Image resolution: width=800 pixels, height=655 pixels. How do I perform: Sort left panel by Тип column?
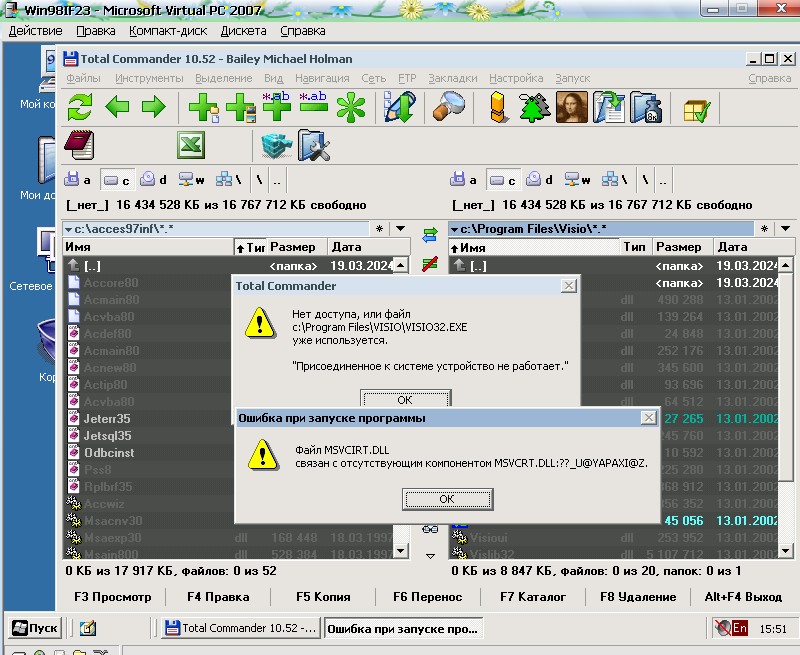pyautogui.click(x=250, y=247)
